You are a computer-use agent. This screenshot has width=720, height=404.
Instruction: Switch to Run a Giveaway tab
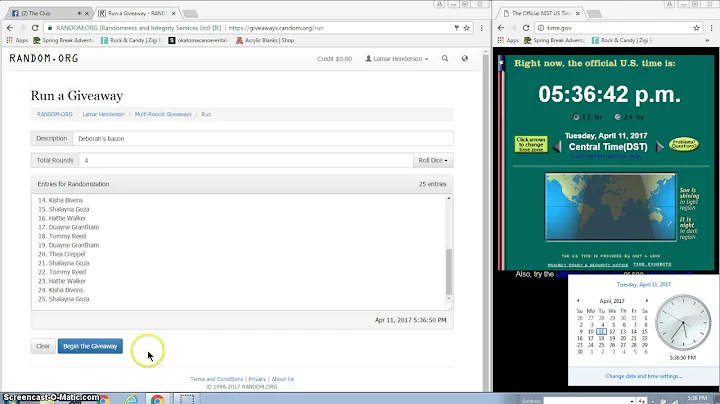(137, 13)
